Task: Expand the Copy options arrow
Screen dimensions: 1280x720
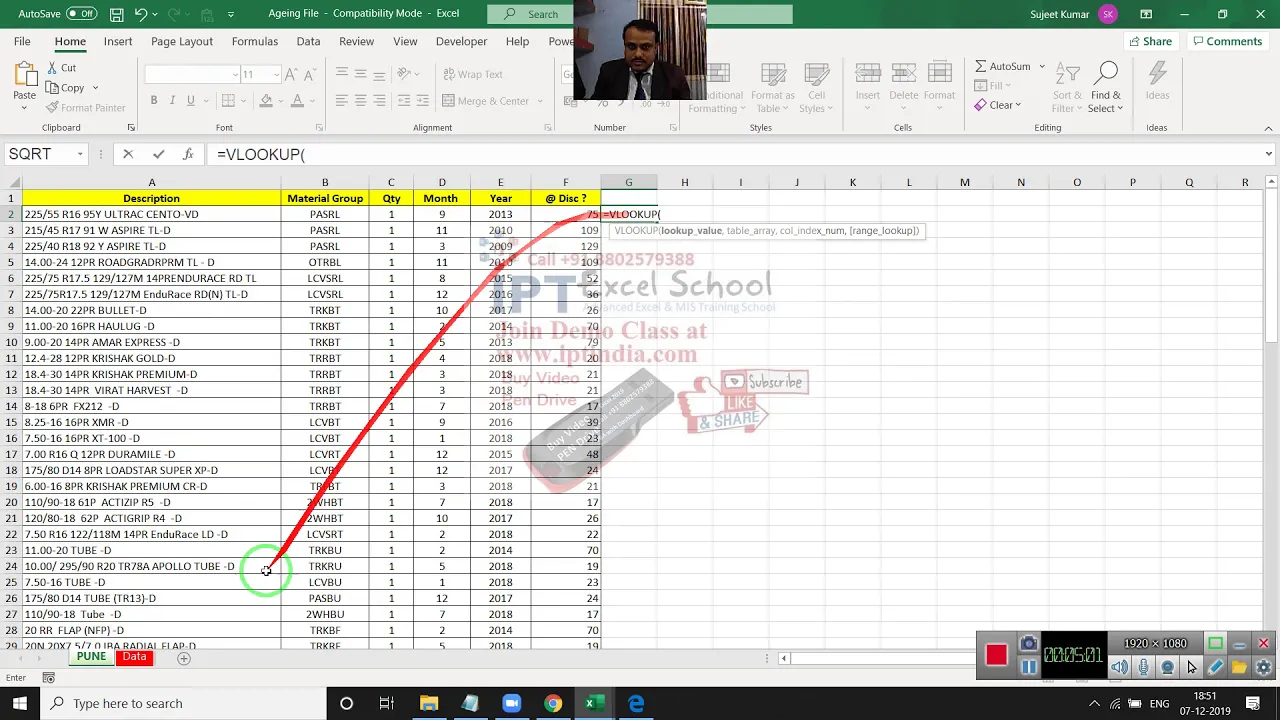Action: click(x=95, y=88)
